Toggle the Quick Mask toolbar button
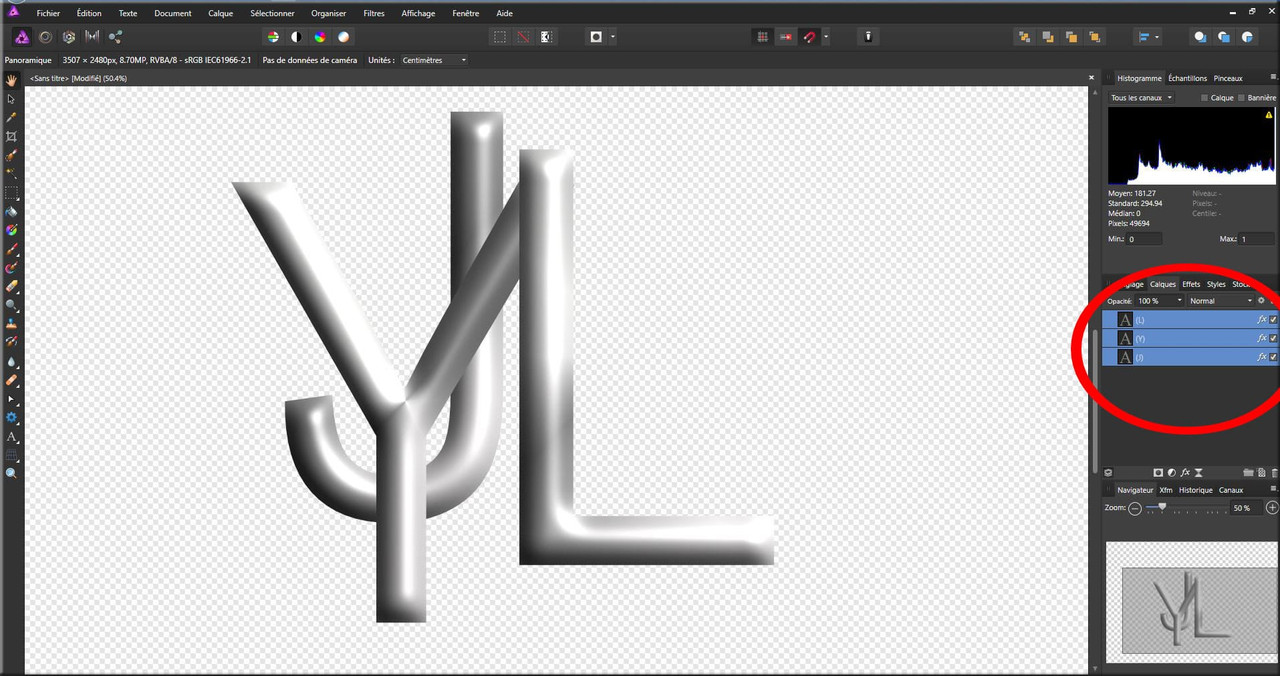This screenshot has height=676, width=1280. pos(596,37)
